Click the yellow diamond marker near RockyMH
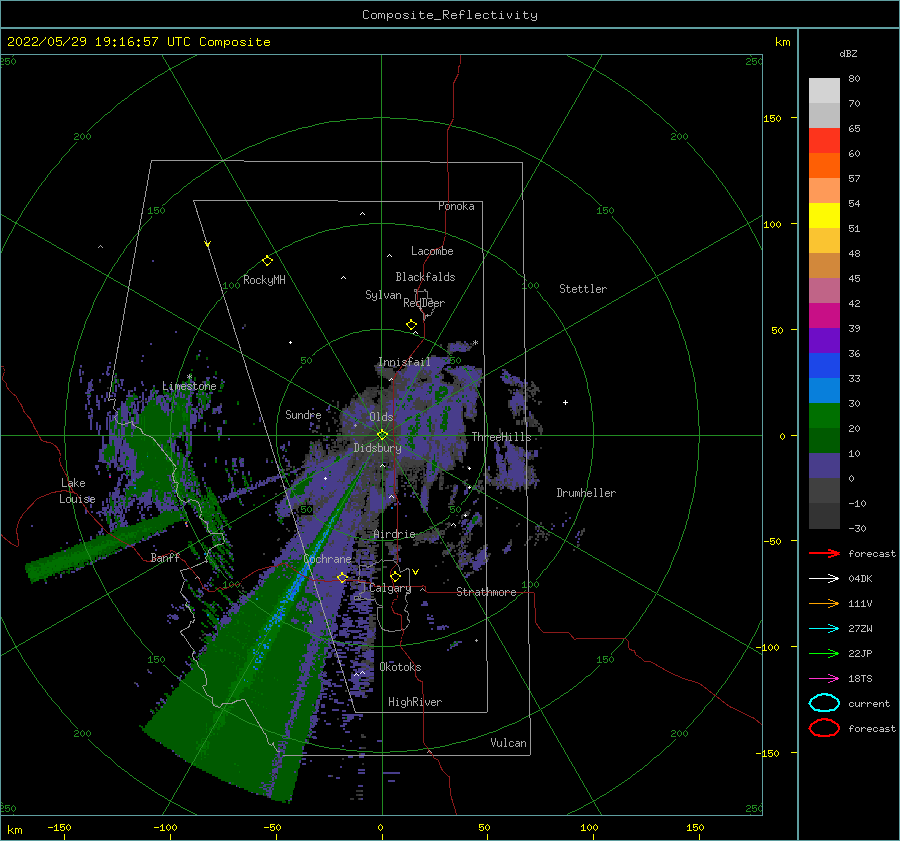Viewport: 900px width, 841px height. tap(267, 261)
